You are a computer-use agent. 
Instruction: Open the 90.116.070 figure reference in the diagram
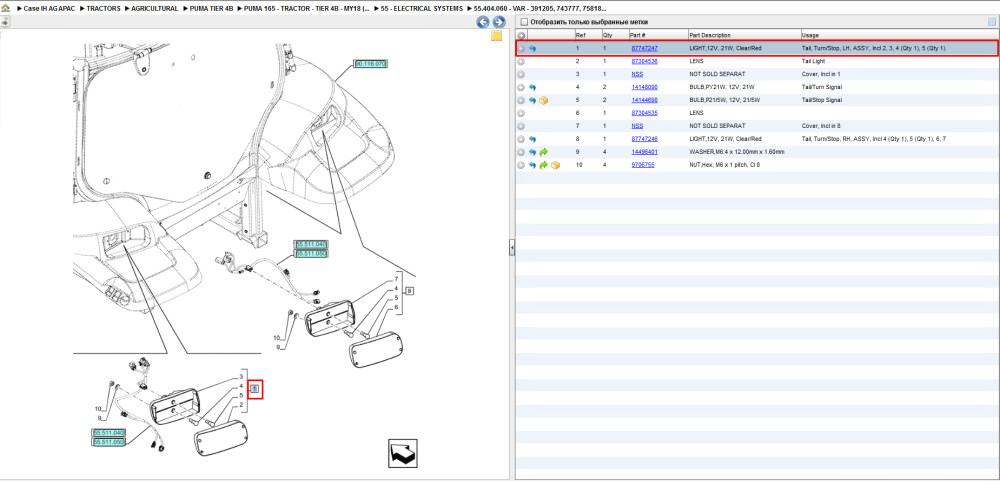(x=371, y=64)
